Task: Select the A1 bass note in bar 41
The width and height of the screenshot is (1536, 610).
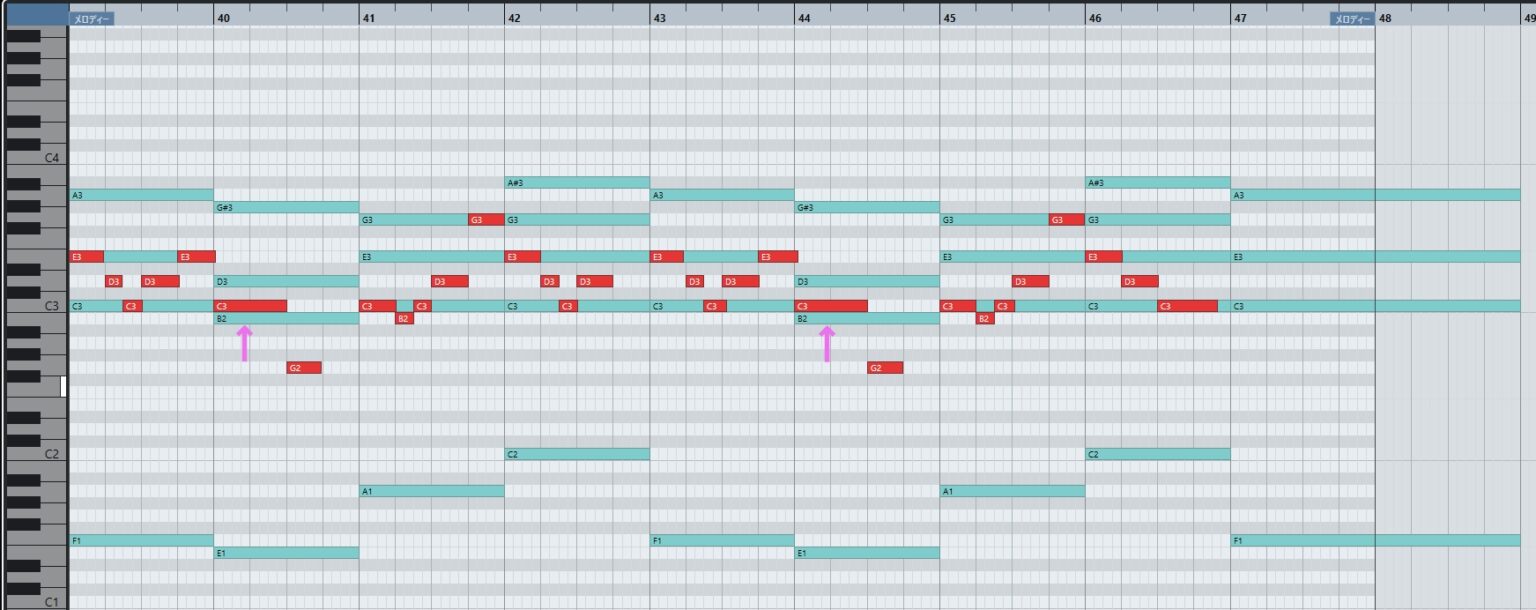Action: (x=431, y=491)
